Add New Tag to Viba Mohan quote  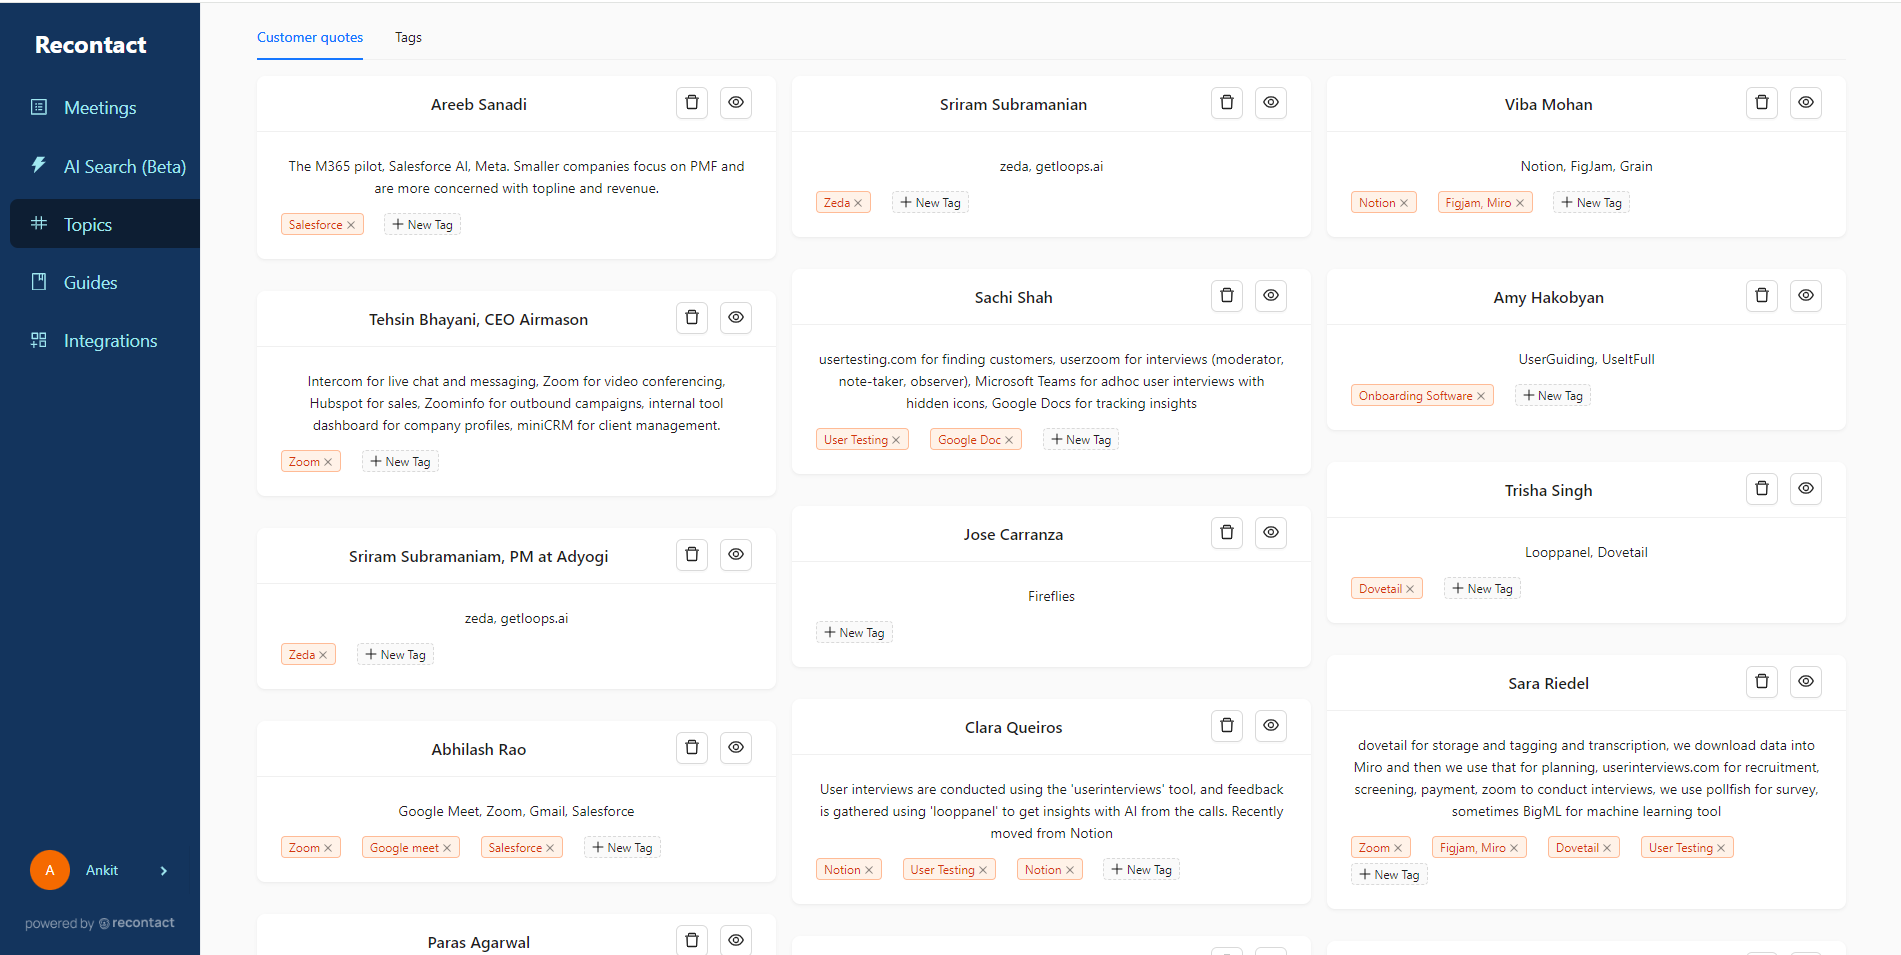point(1591,203)
